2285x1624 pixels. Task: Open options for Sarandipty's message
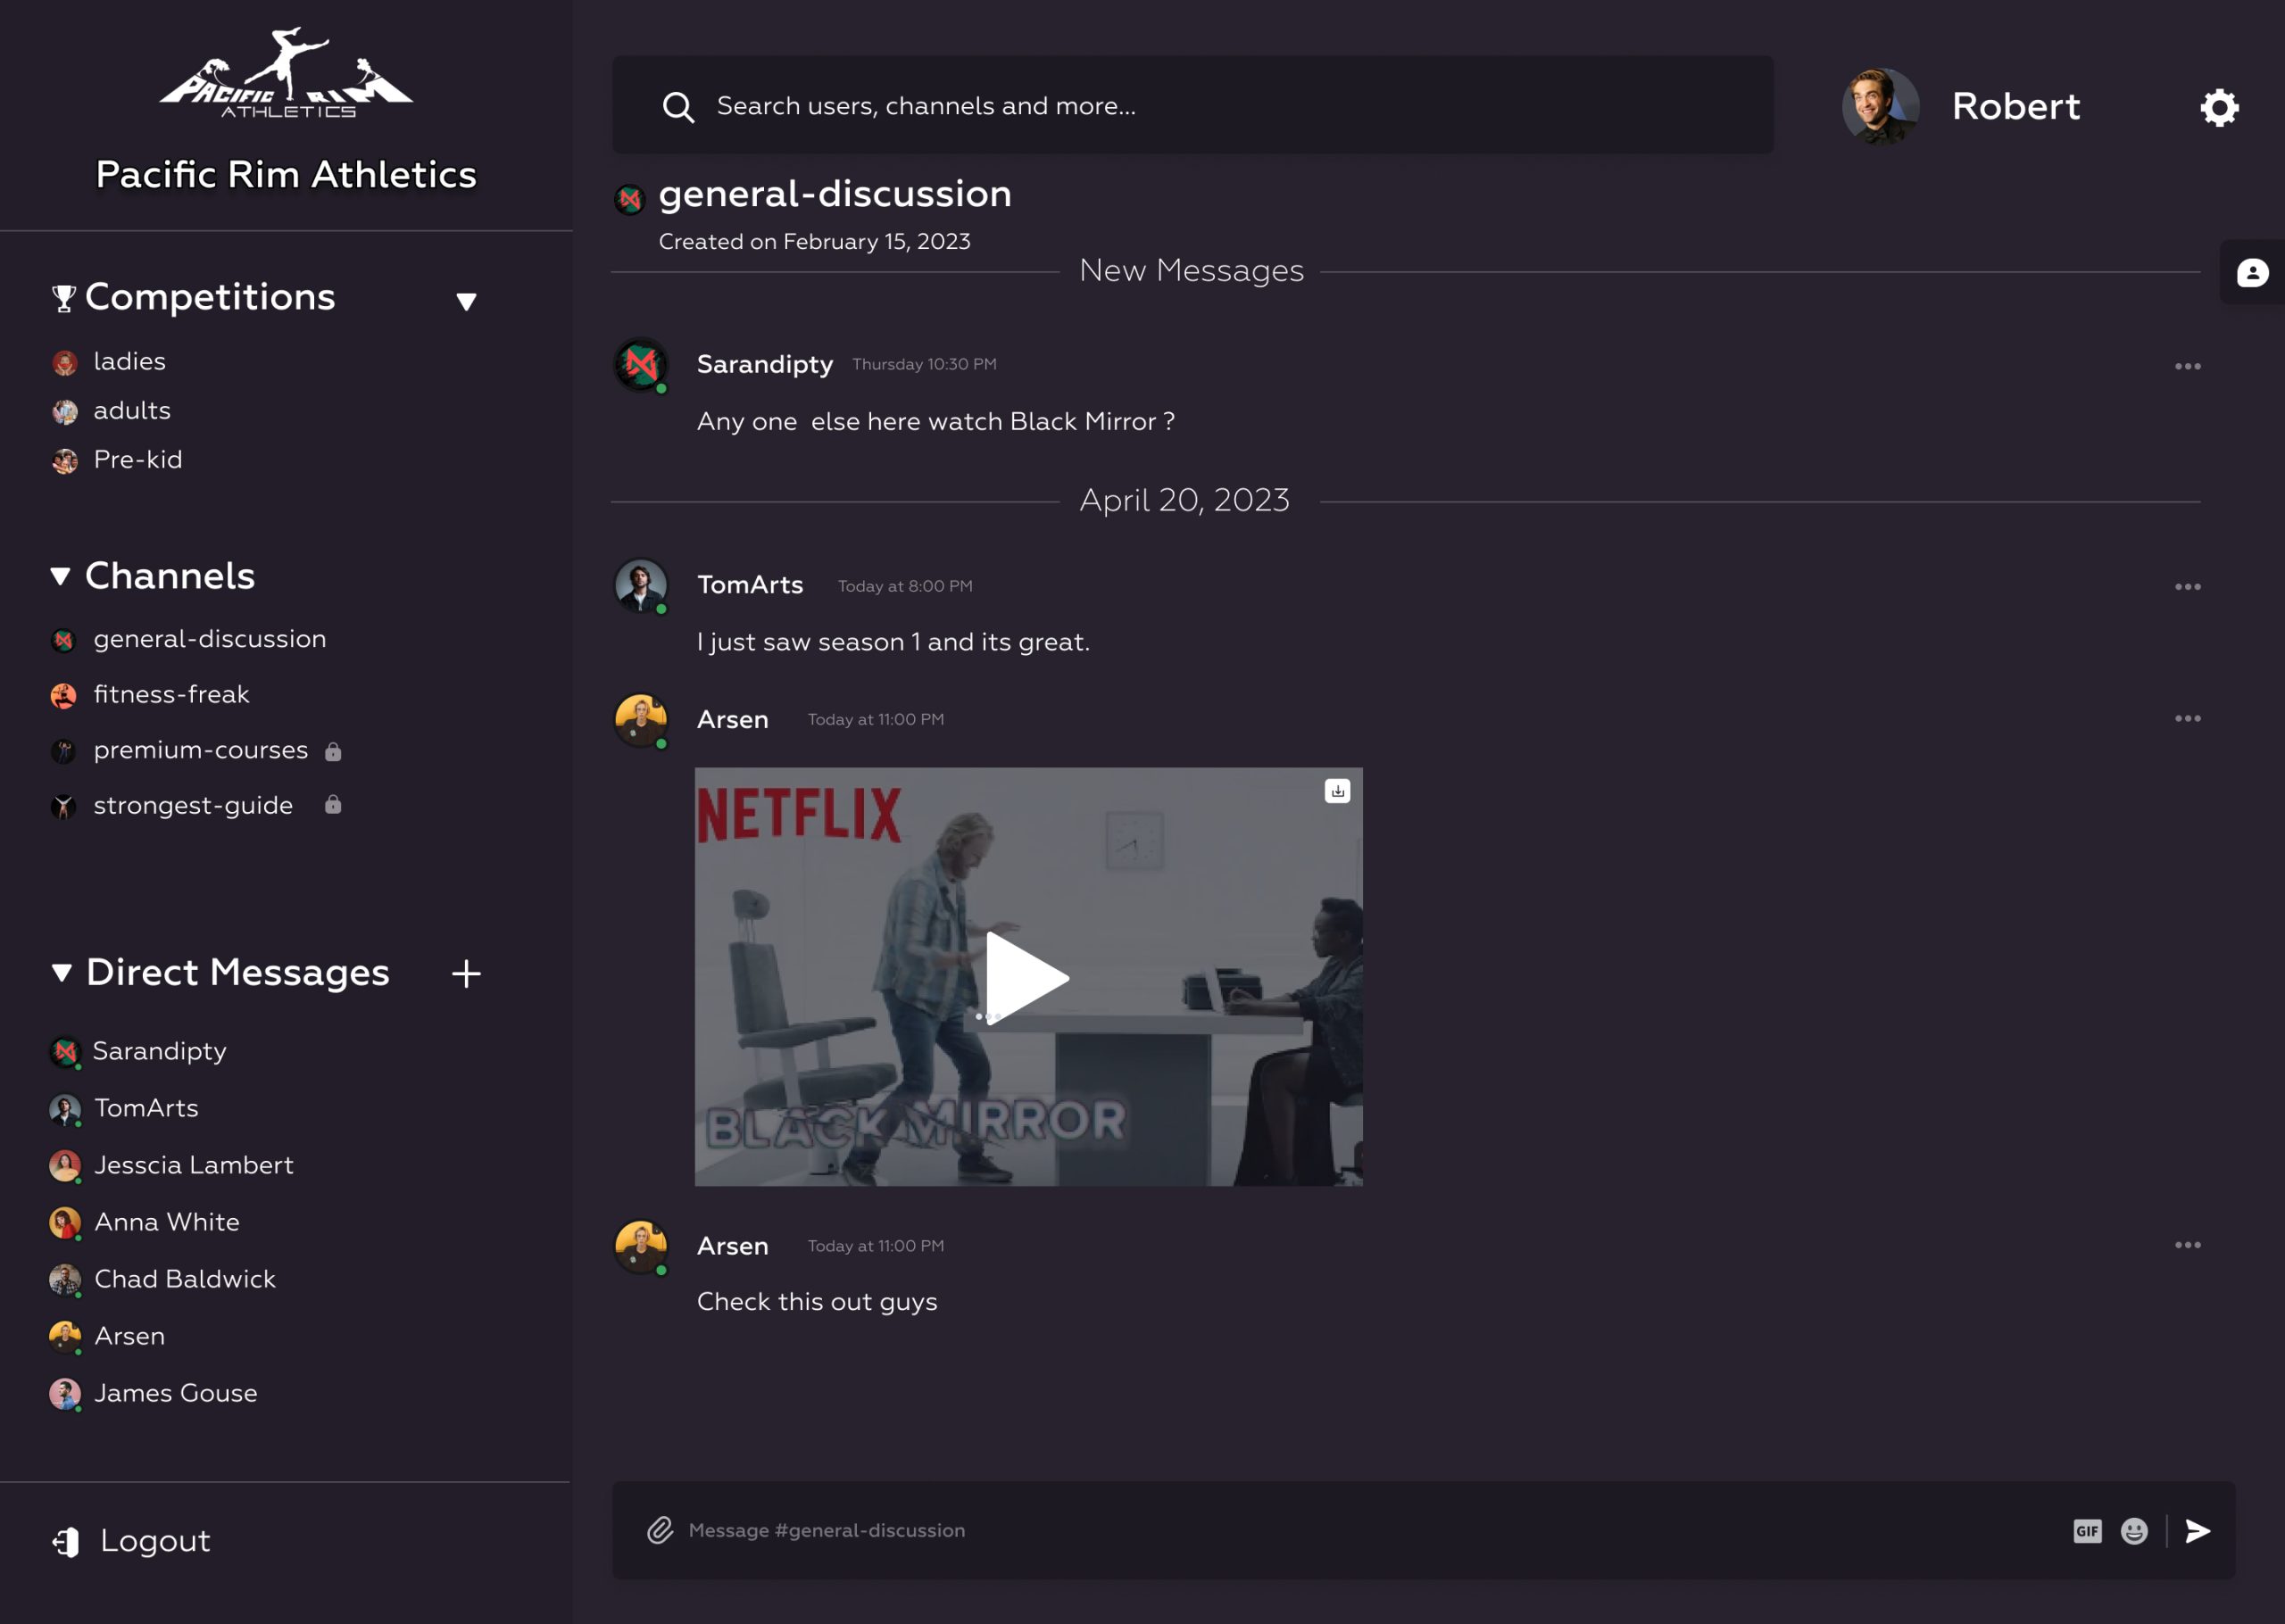2187,366
